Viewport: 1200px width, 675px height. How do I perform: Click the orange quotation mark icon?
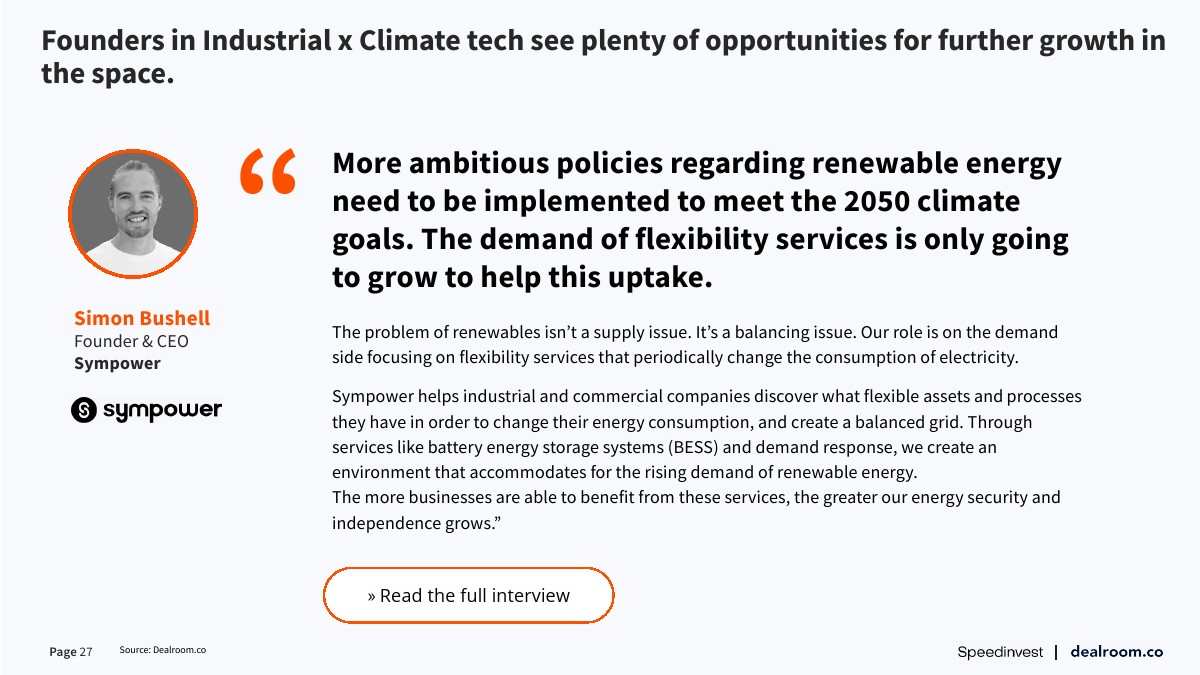coord(268,172)
